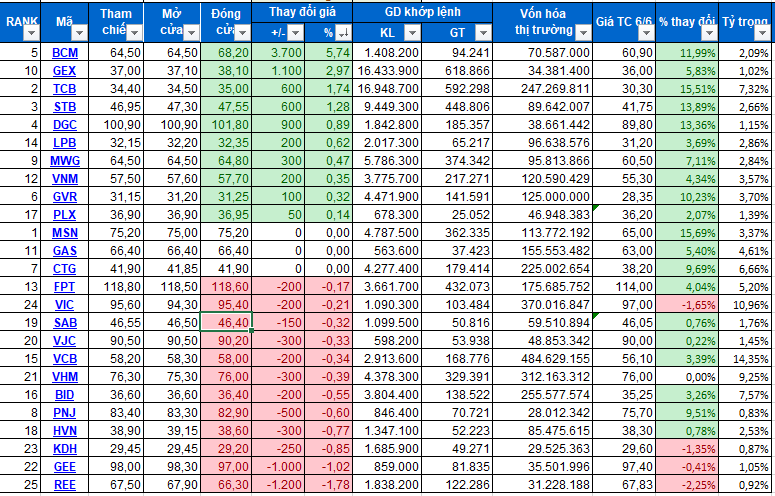Viewport: 775px width, 496px height.
Task: Select the BID ticker link
Action: coord(65,395)
